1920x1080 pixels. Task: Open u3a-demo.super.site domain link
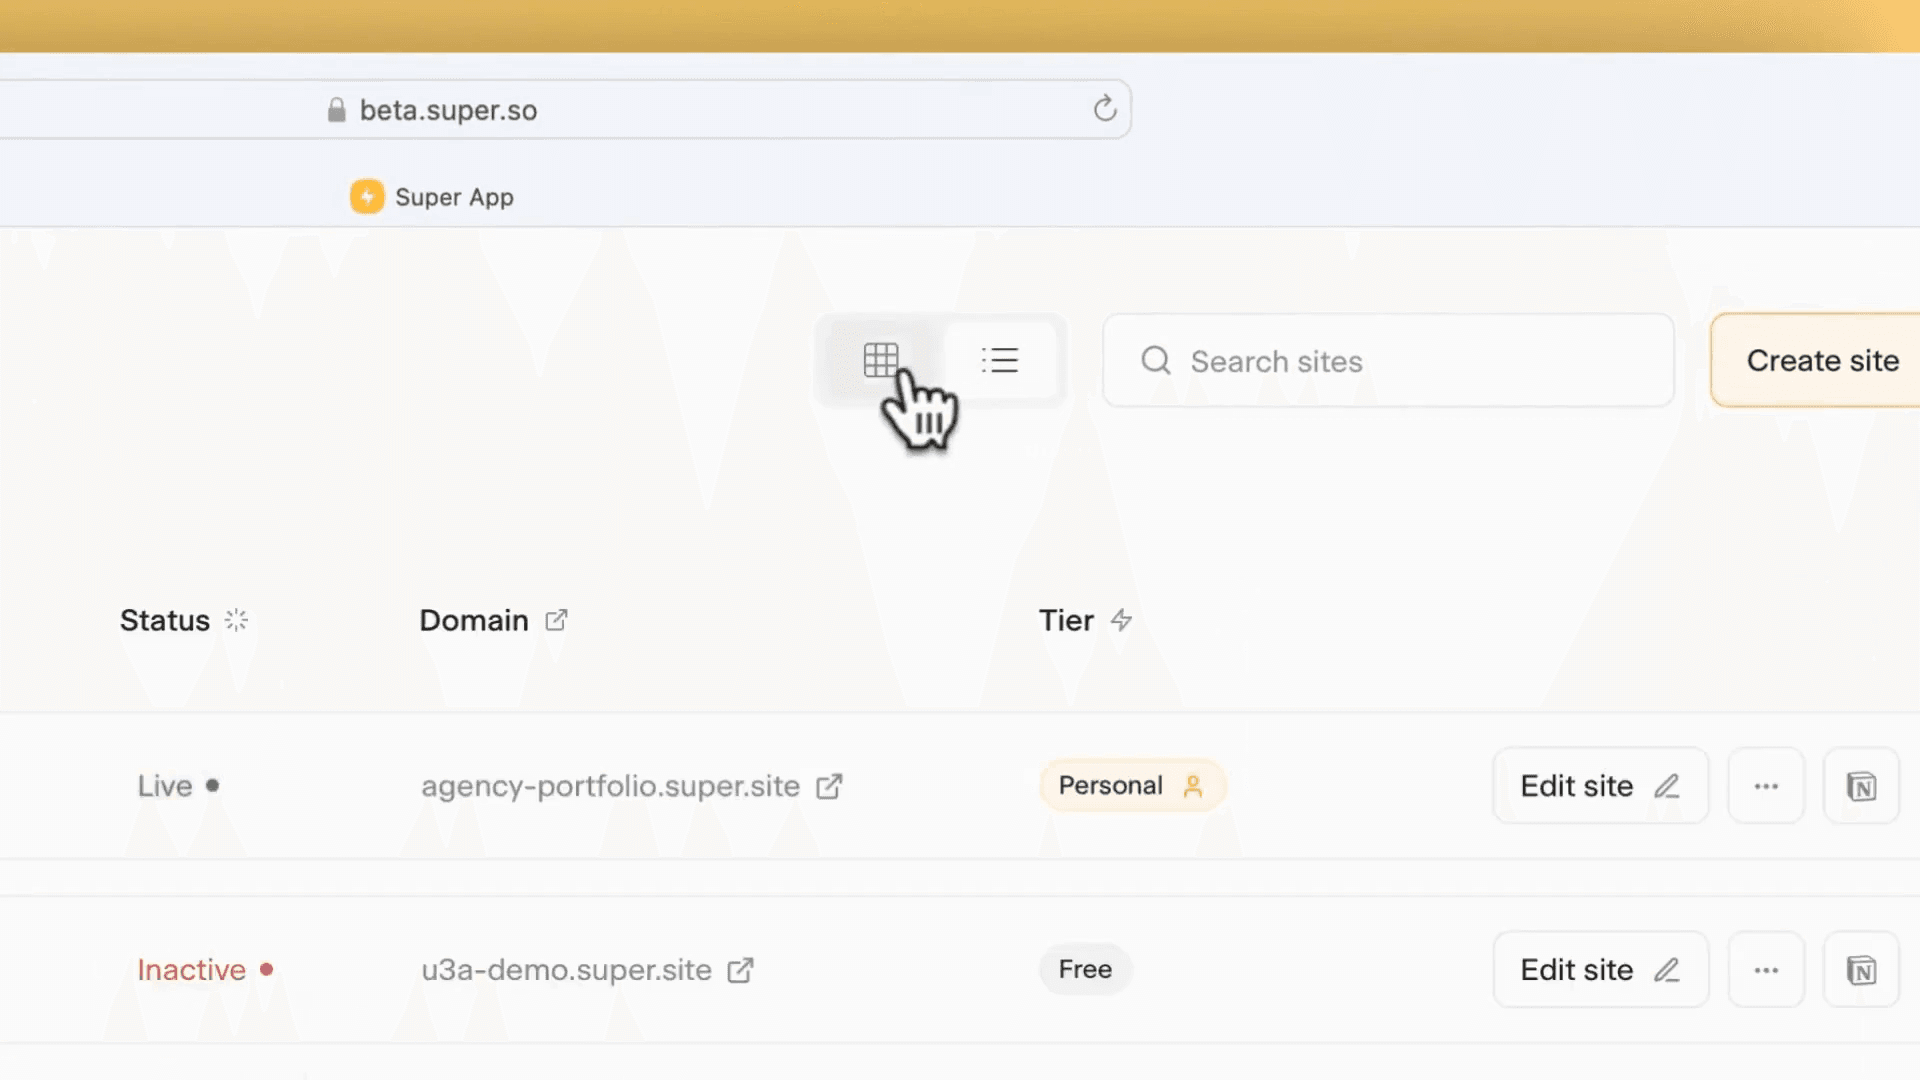pyautogui.click(x=566, y=970)
